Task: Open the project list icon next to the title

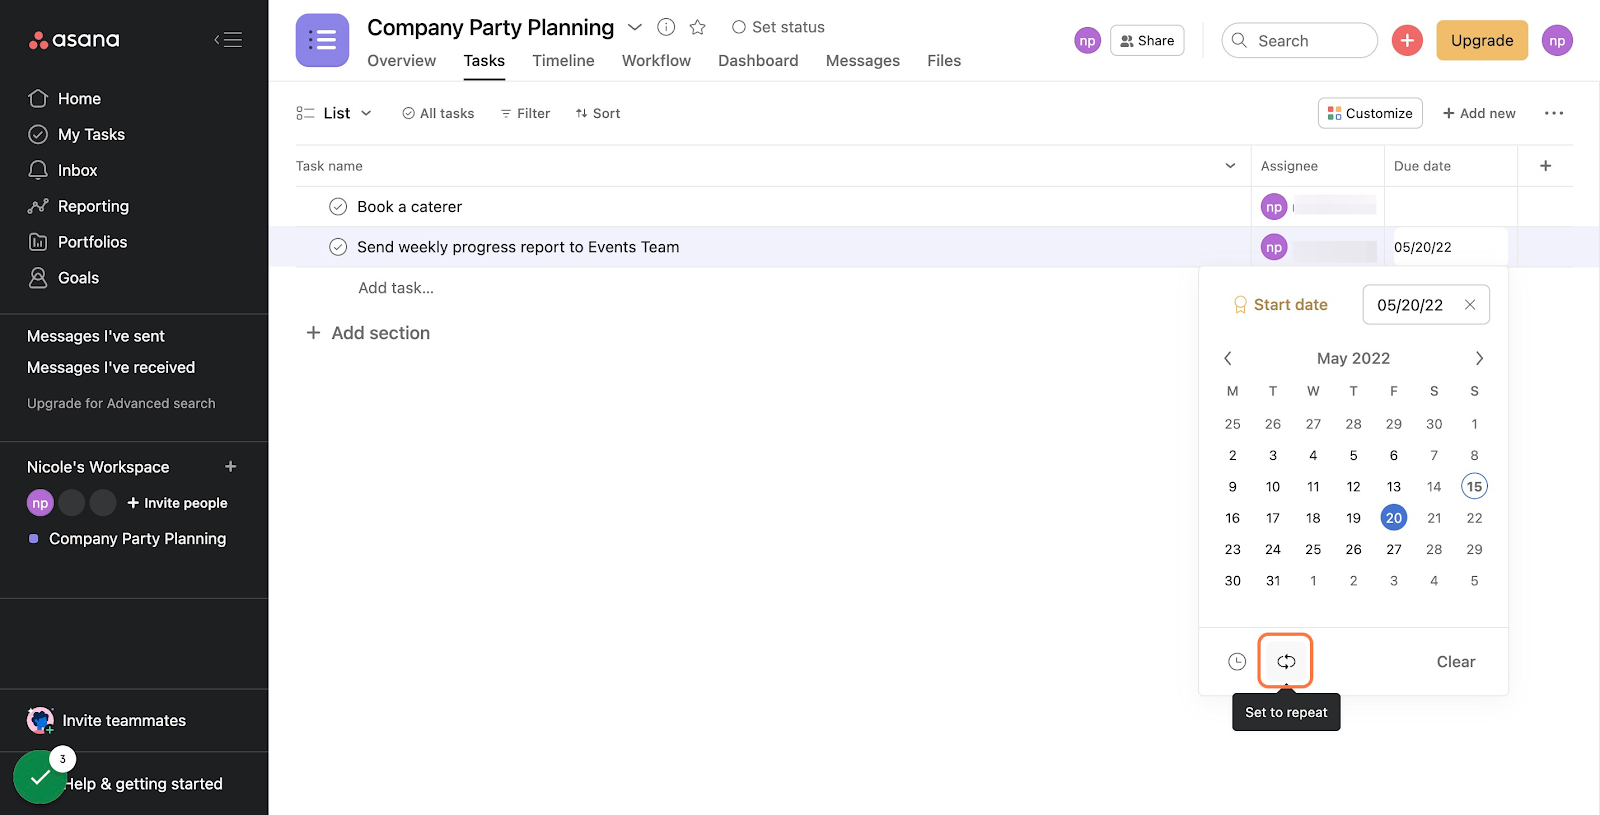Action: (x=322, y=40)
